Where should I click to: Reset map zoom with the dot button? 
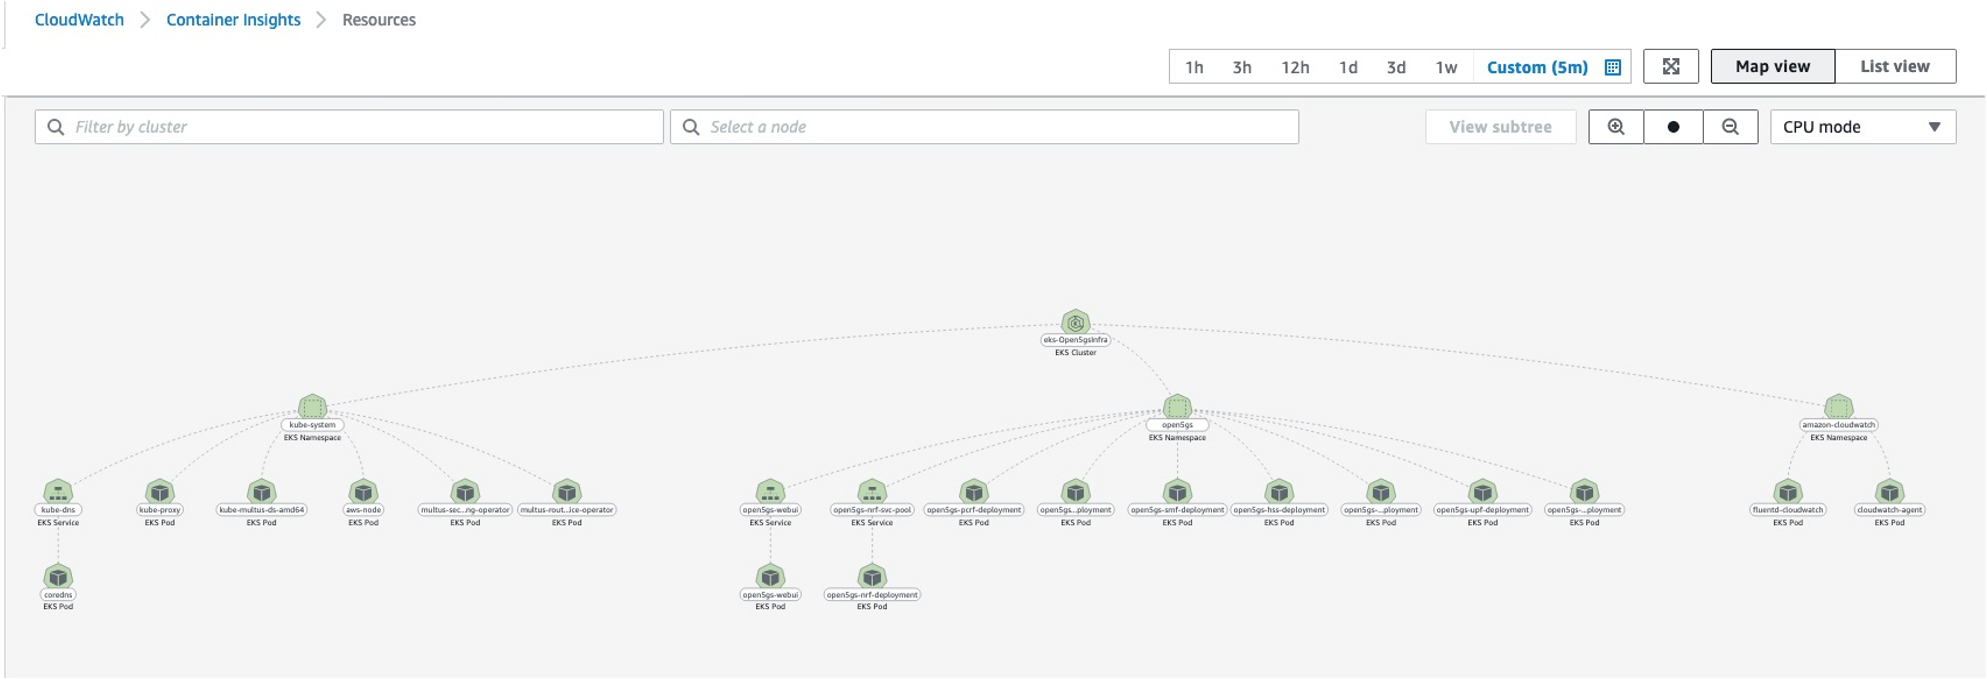(x=1673, y=127)
